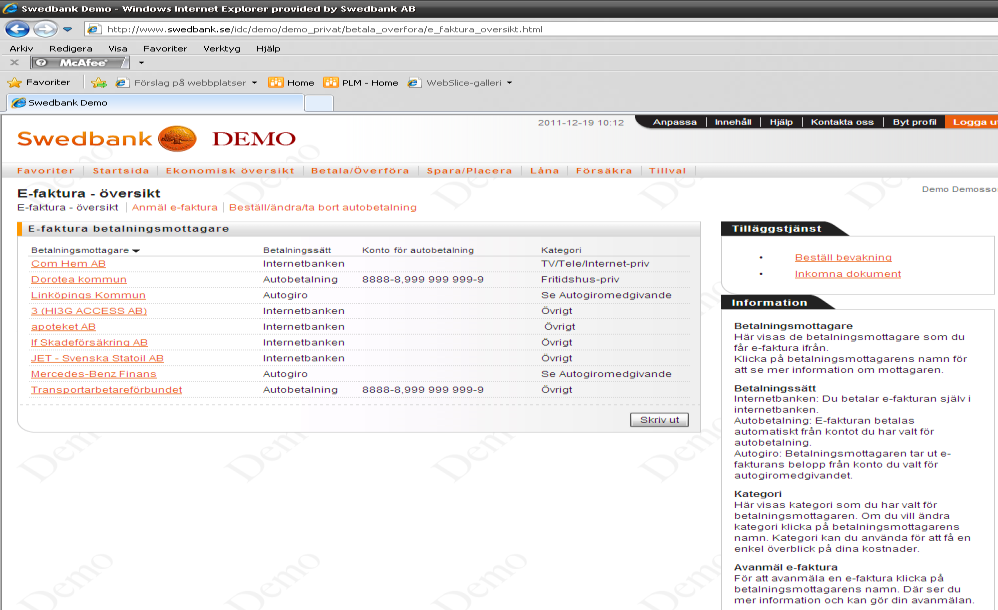Open the Home favorites bookmark

coord(292,83)
